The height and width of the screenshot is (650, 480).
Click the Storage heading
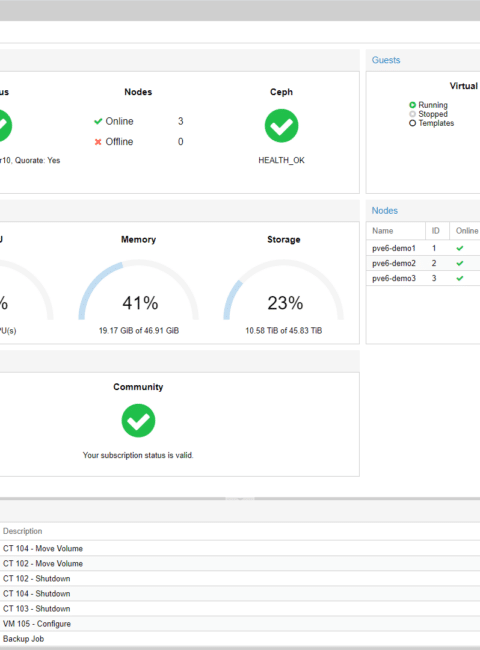(284, 240)
